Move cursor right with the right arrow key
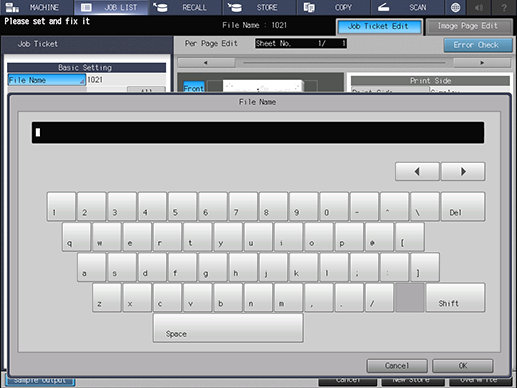The width and height of the screenshot is (517, 388). tap(463, 172)
